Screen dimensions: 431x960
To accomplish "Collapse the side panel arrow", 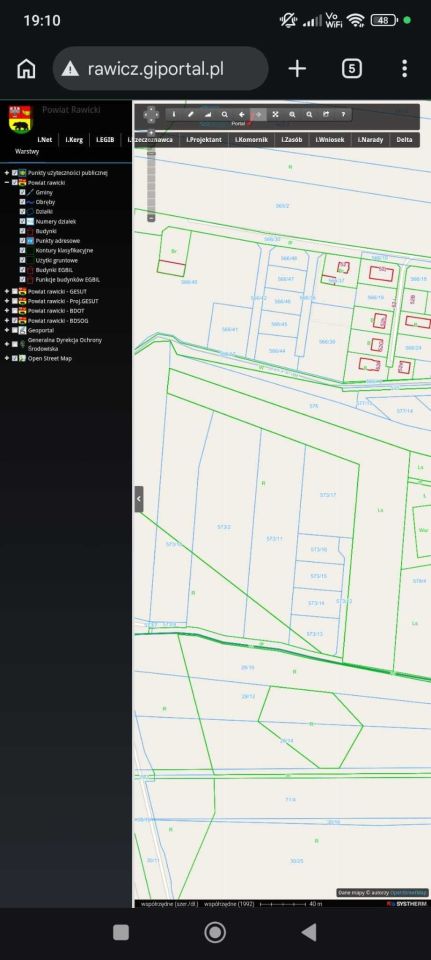I will coord(139,499).
